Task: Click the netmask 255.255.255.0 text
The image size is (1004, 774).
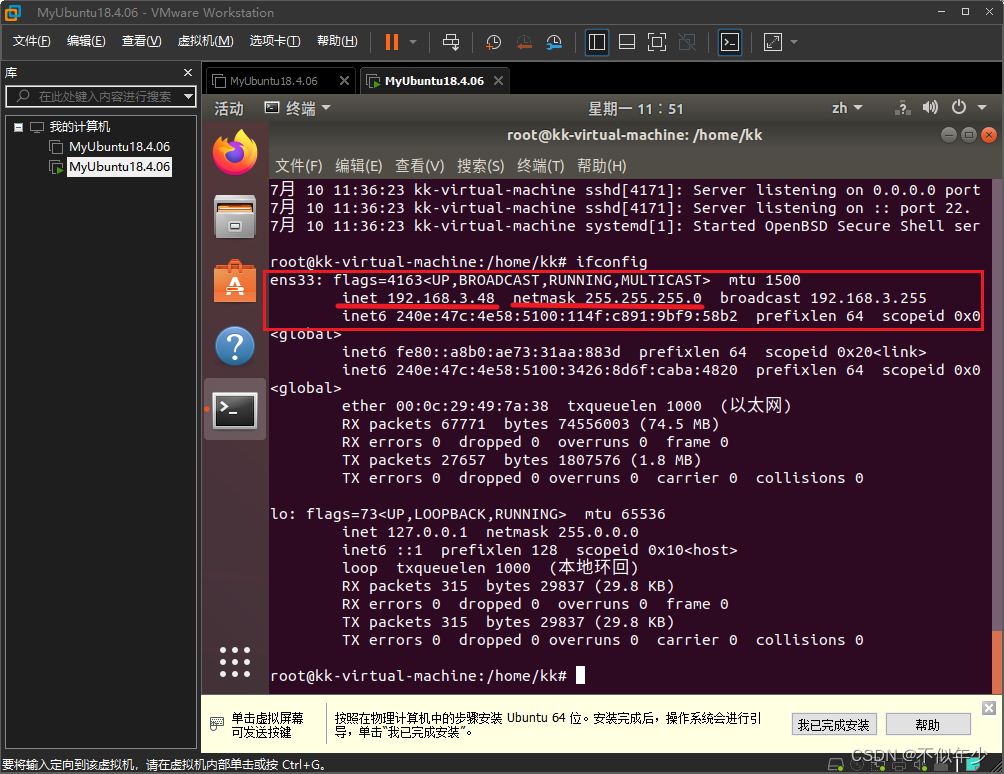Action: 607,298
